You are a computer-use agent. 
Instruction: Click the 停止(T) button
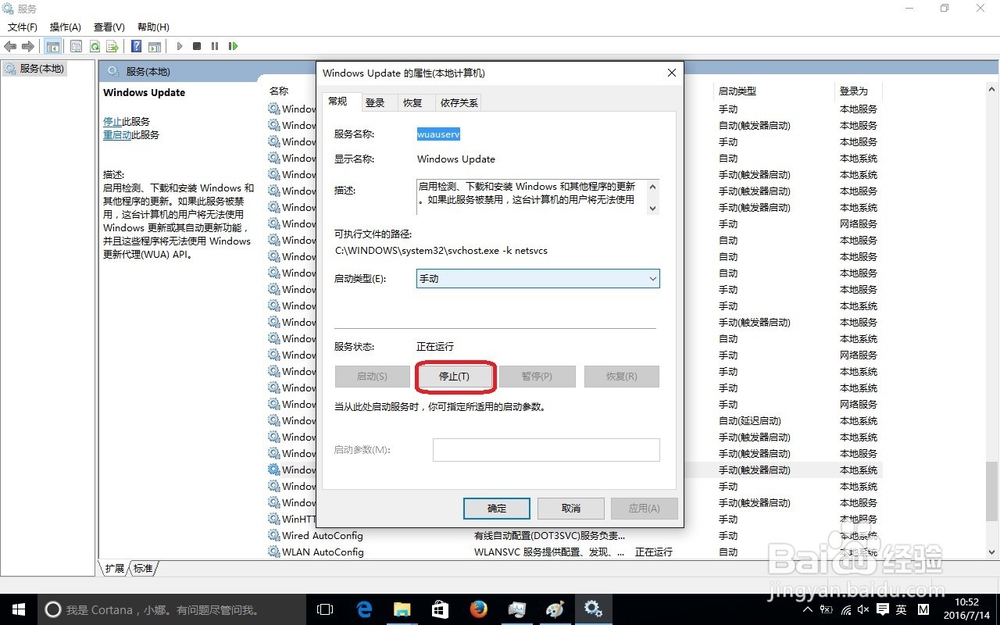coord(455,376)
